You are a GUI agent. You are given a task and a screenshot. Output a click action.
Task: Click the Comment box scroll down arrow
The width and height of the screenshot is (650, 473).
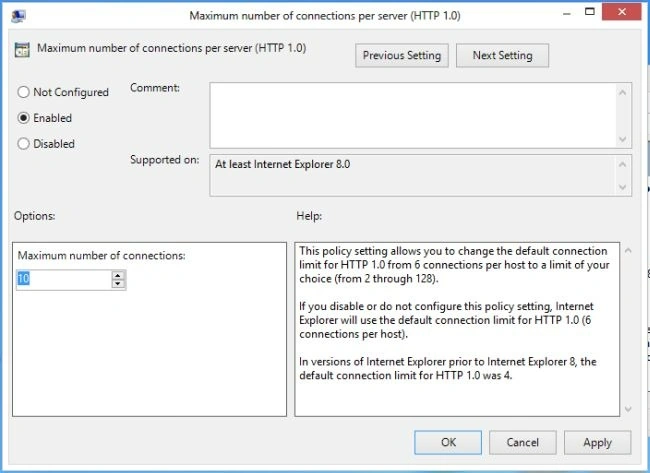[x=622, y=139]
